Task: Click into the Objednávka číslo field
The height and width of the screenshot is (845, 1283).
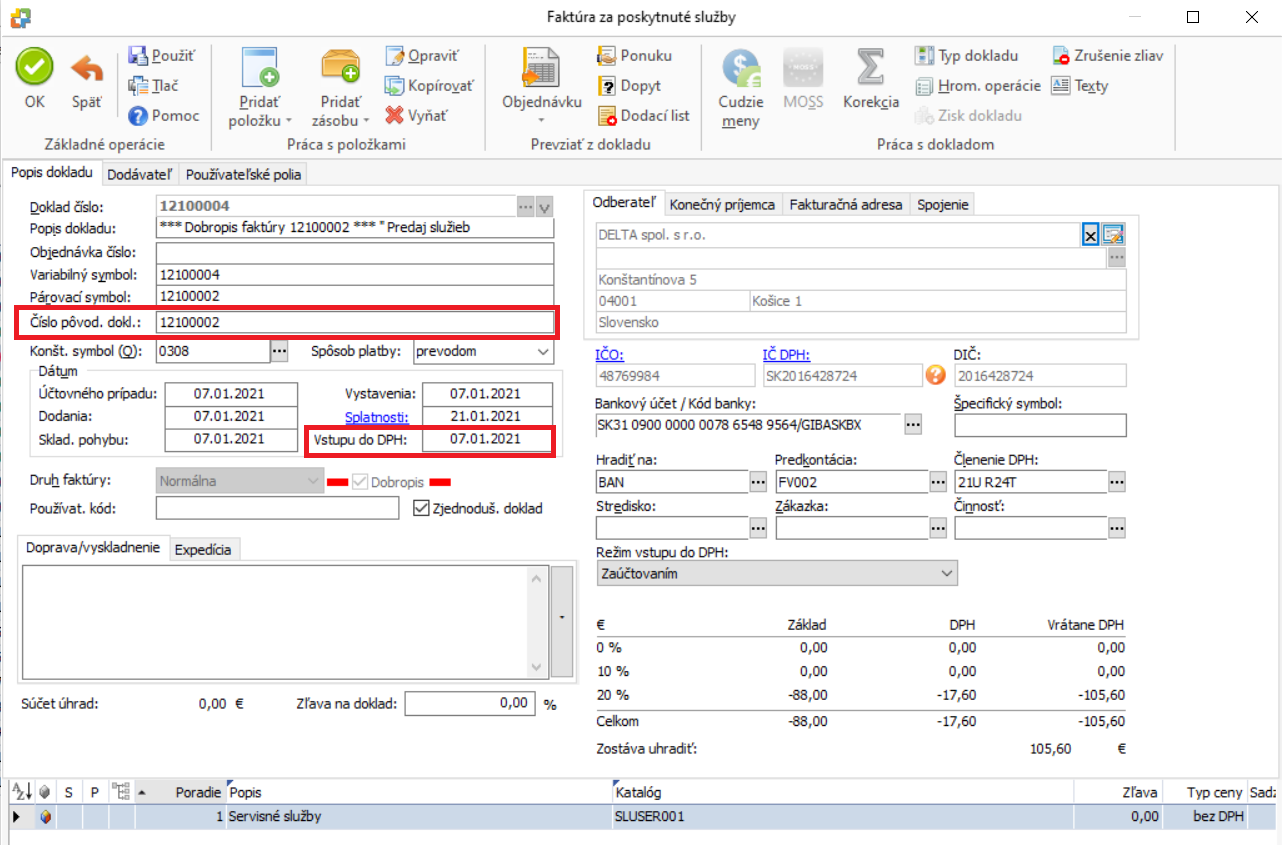Action: (x=355, y=252)
